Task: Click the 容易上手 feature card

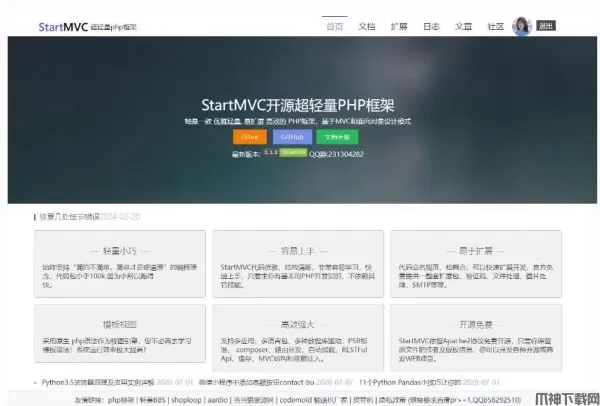Action: [298, 264]
